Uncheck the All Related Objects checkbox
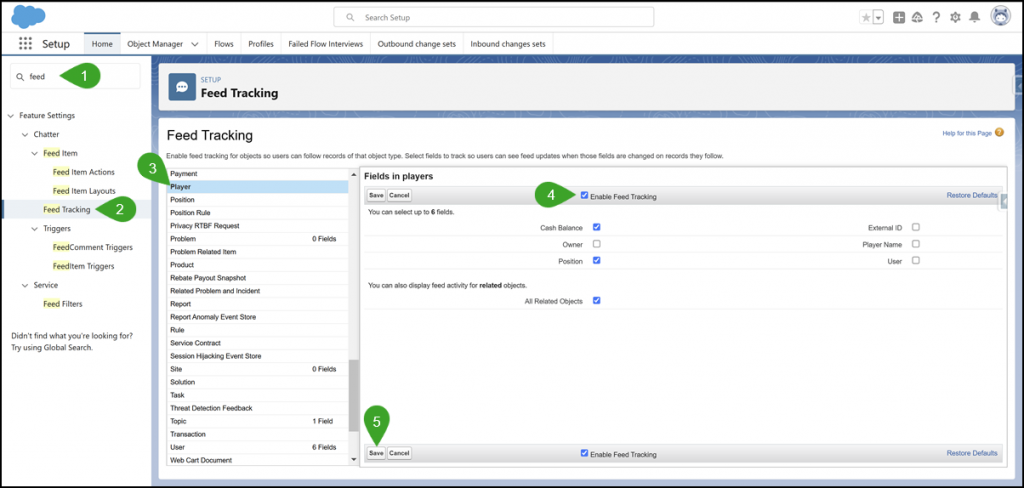 click(x=596, y=301)
